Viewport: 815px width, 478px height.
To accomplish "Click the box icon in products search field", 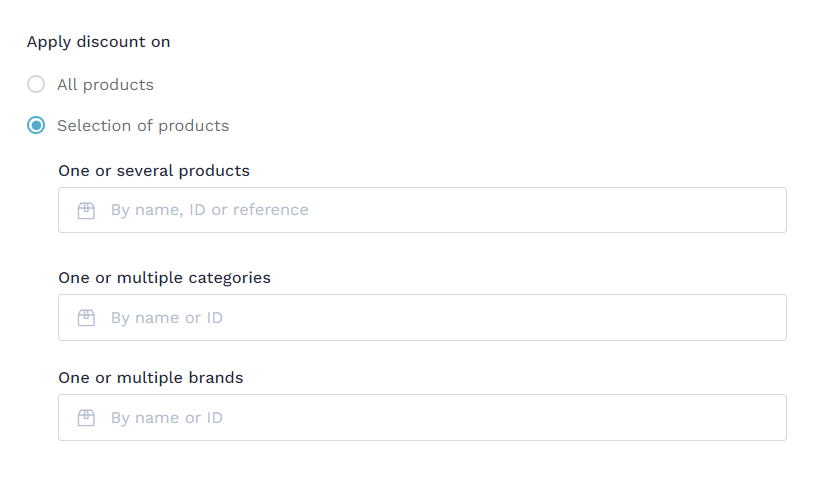I will [x=86, y=210].
